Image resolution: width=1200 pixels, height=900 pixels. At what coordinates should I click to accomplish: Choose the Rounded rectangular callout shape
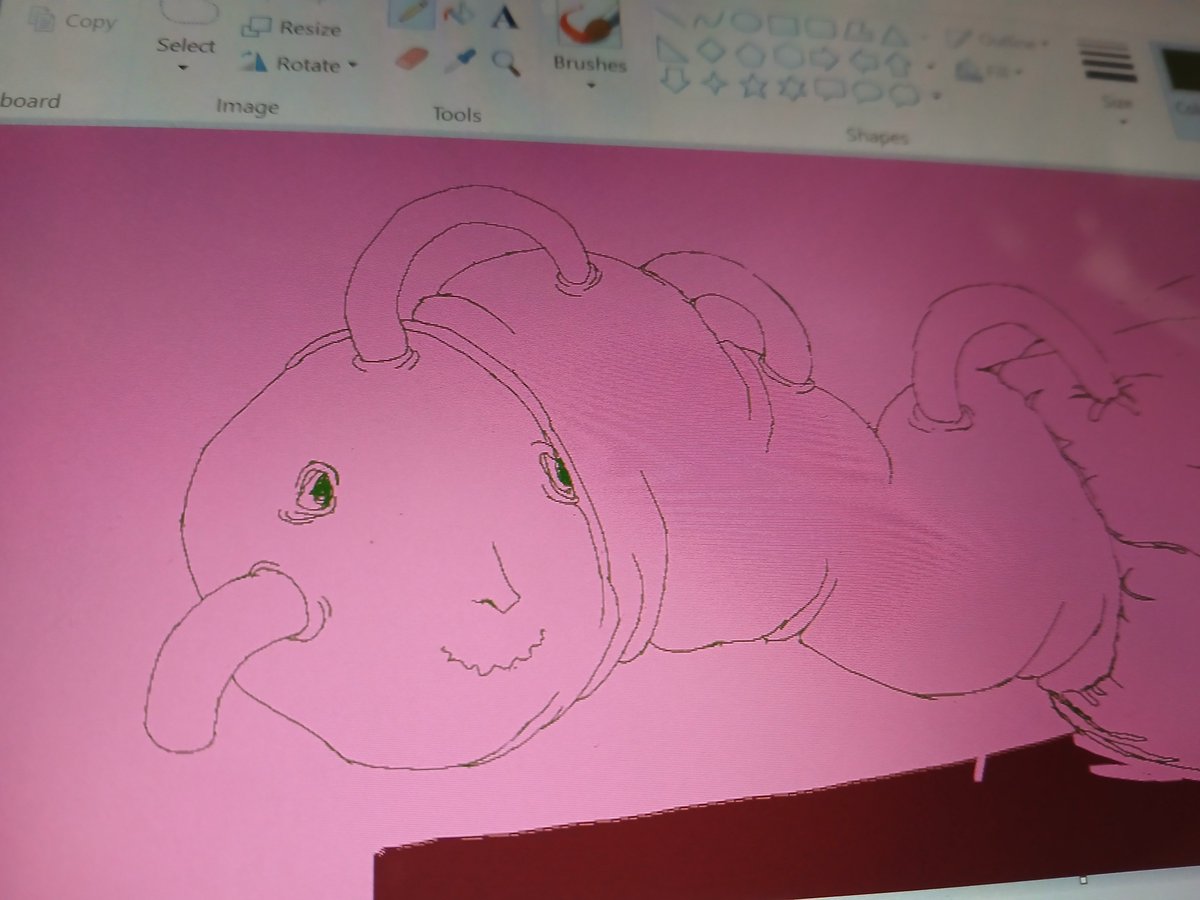click(x=830, y=91)
